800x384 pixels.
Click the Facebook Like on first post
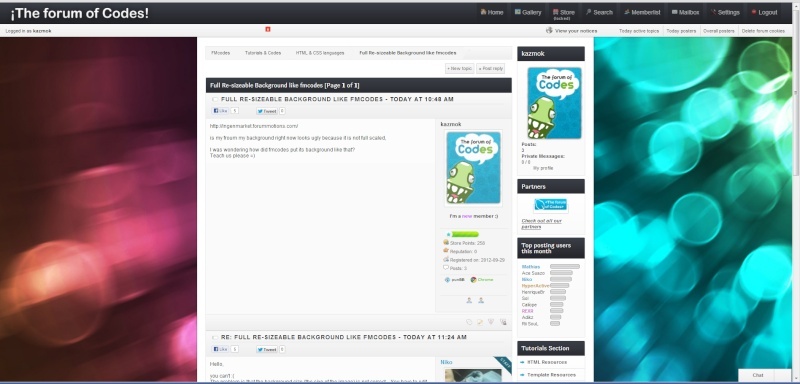point(220,111)
